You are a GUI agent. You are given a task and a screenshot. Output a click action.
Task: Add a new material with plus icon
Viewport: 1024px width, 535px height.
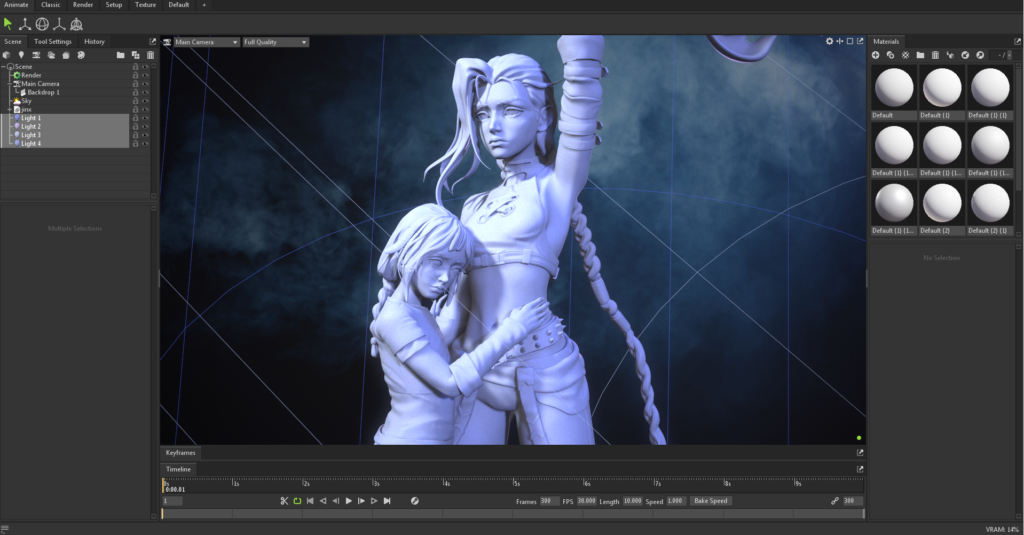click(x=875, y=55)
